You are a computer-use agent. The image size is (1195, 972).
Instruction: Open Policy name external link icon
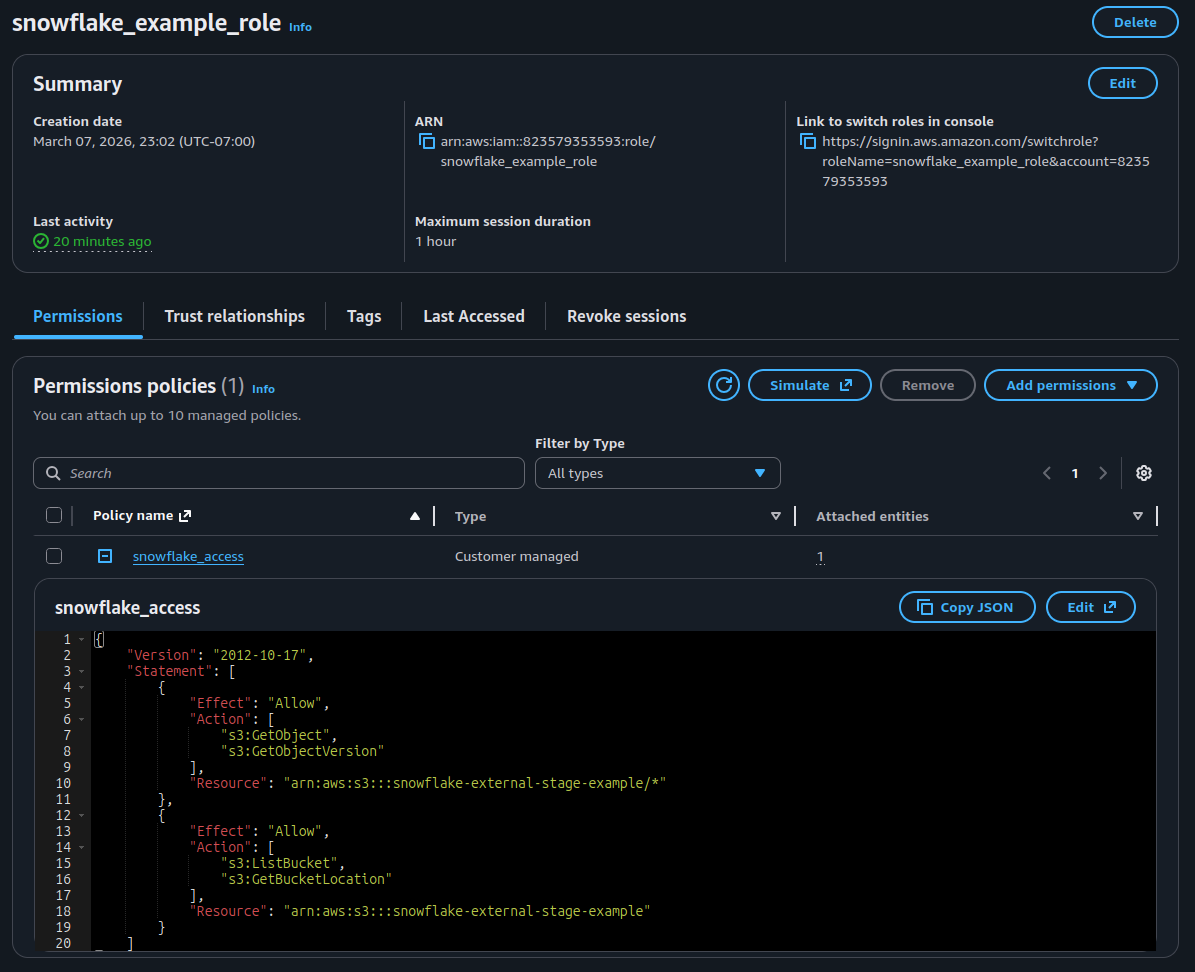tap(184, 516)
